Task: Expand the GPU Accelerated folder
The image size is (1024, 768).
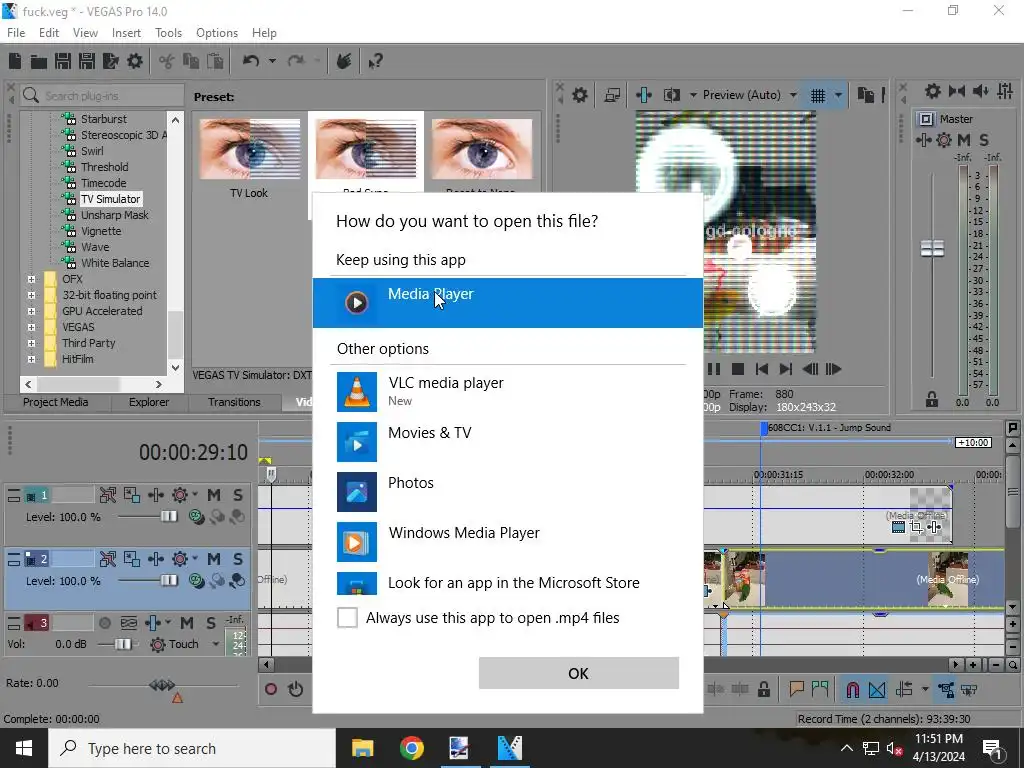Action: tap(31, 312)
